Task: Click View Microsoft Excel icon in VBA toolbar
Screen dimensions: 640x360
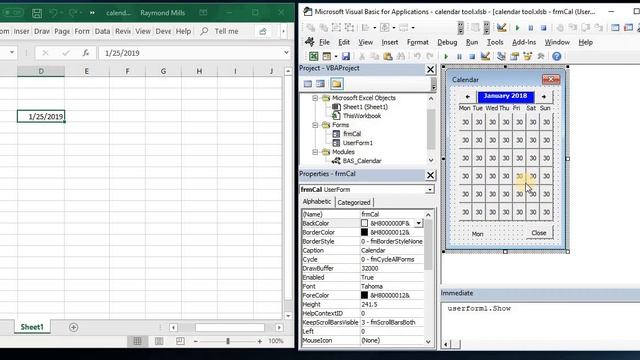Action: point(313,56)
